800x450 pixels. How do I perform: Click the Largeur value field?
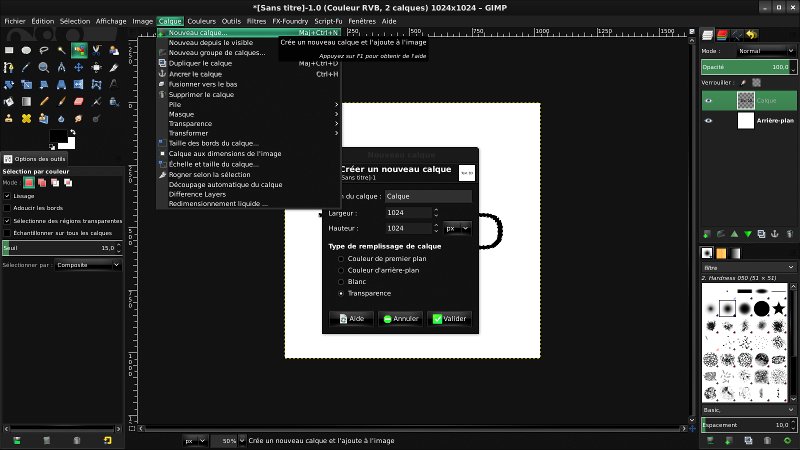pyautogui.click(x=409, y=213)
